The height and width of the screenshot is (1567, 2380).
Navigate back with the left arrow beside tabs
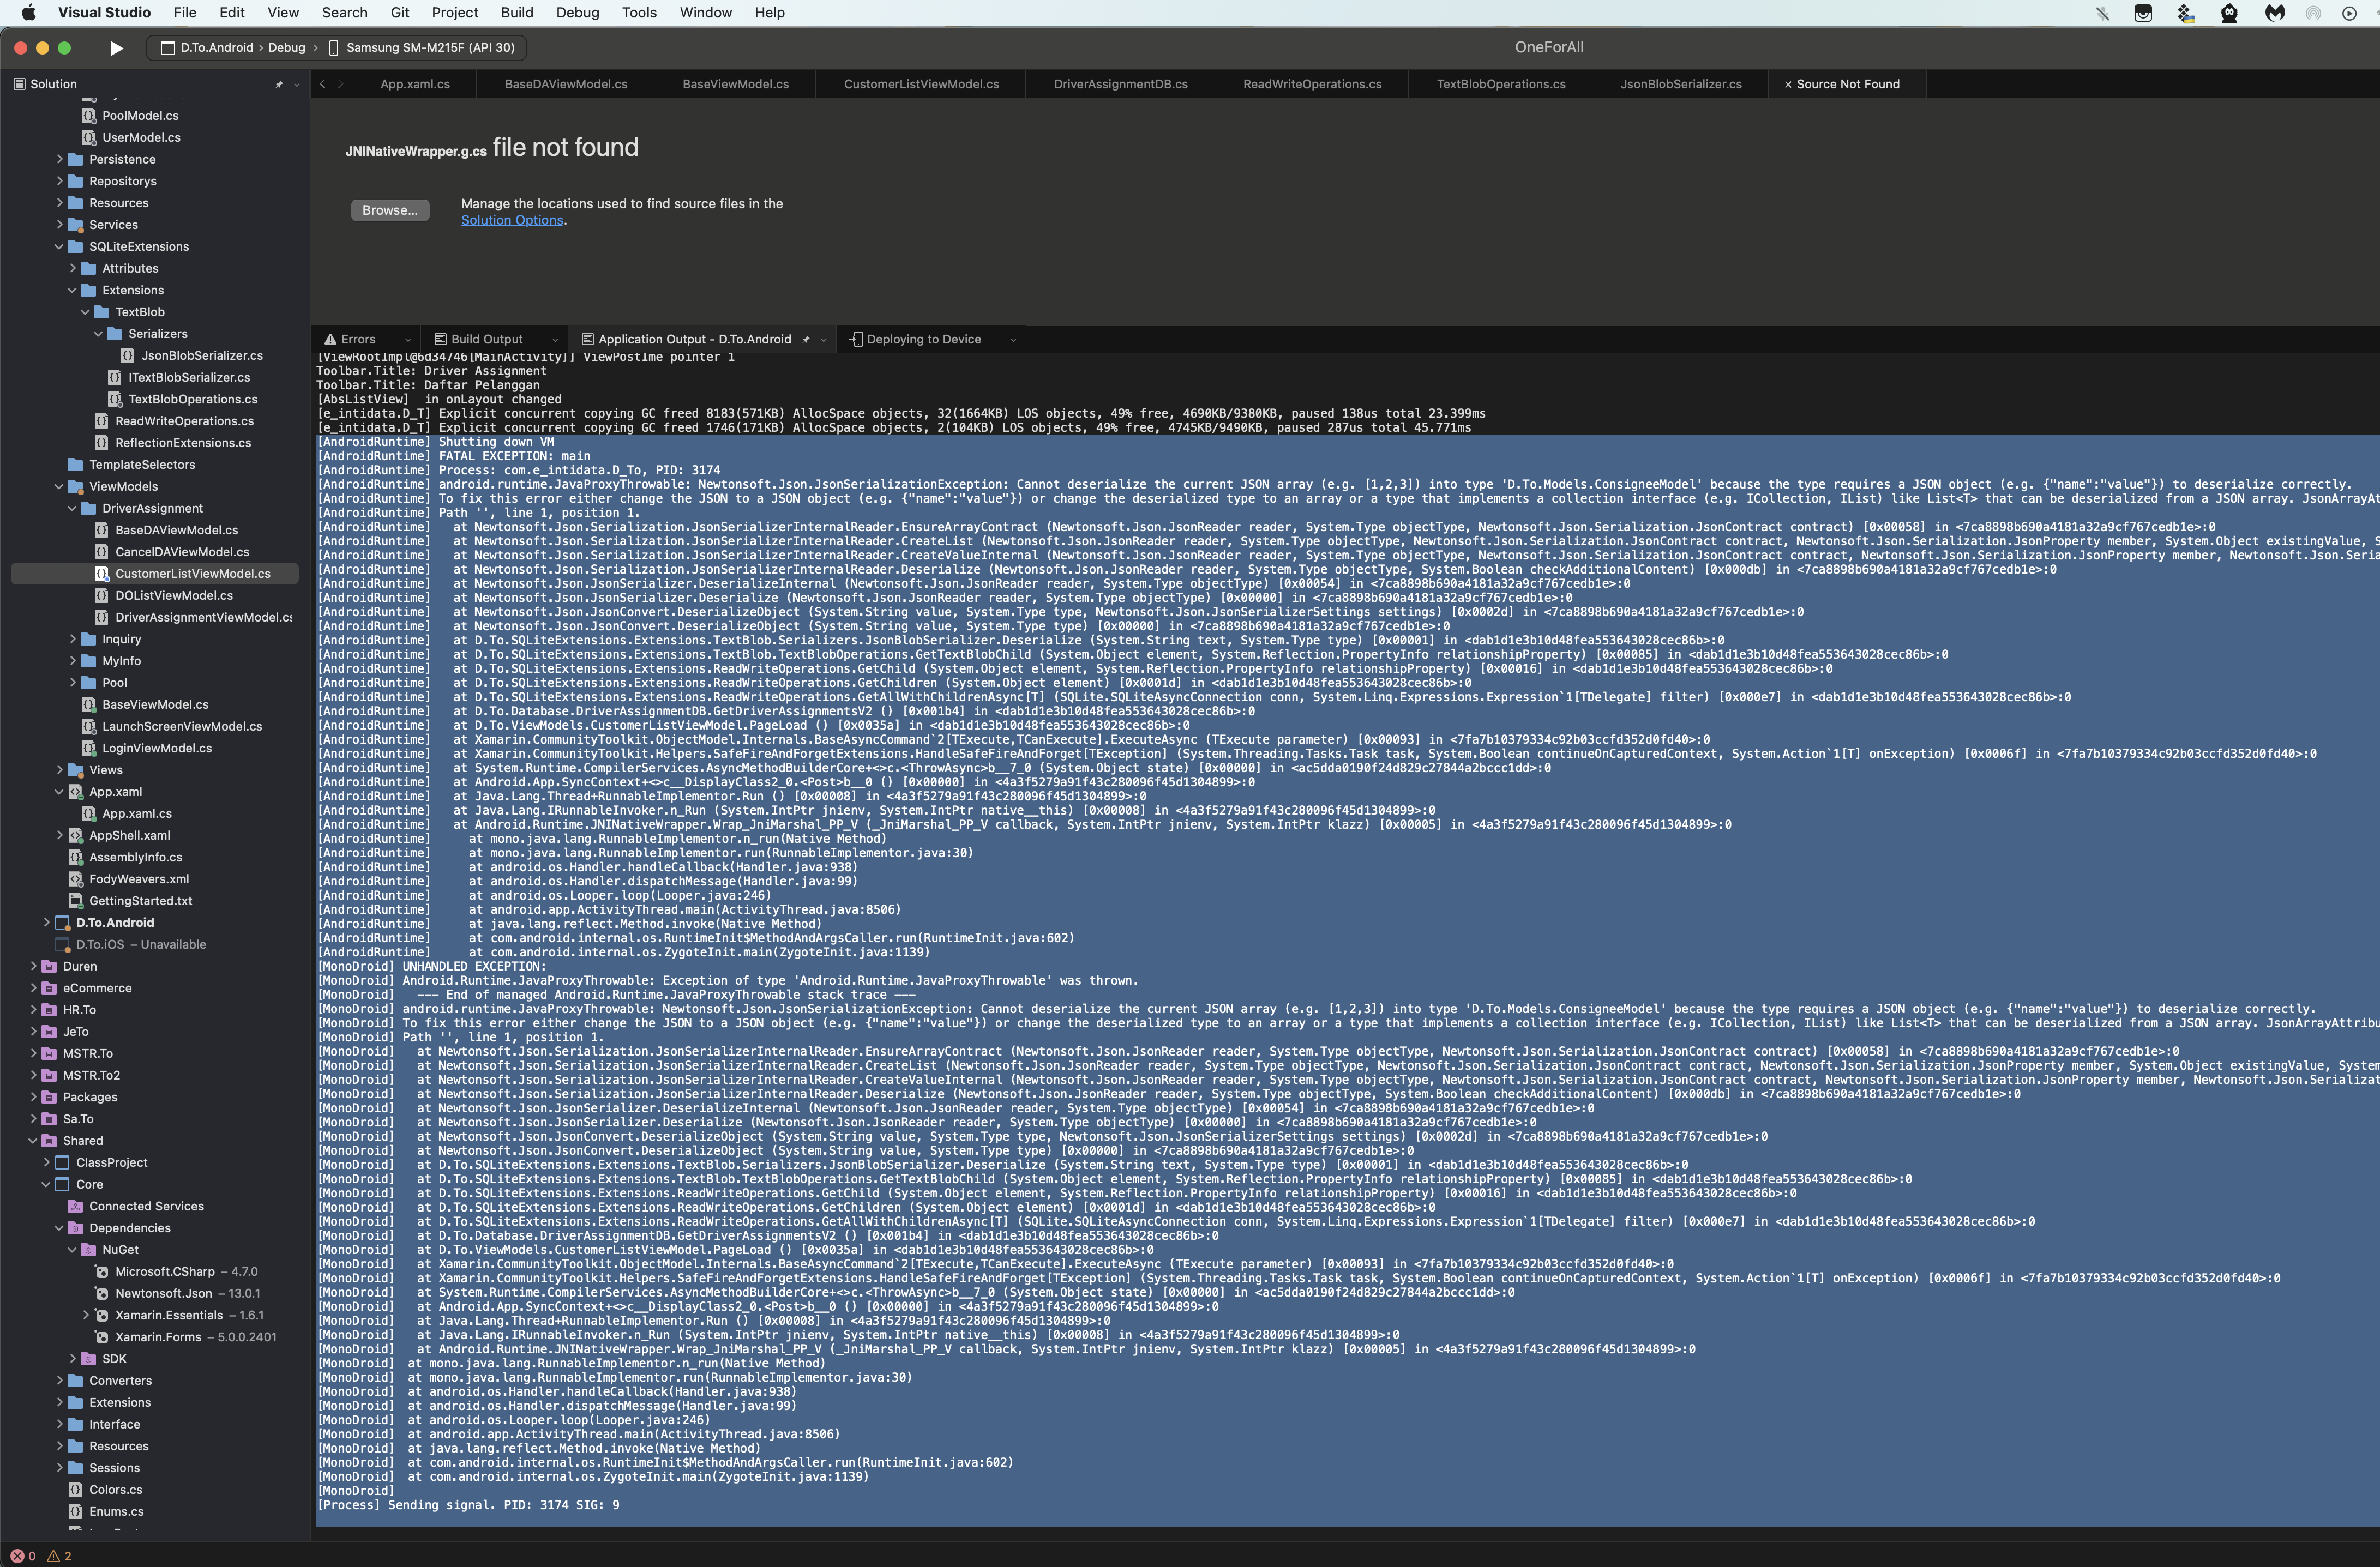[x=323, y=84]
